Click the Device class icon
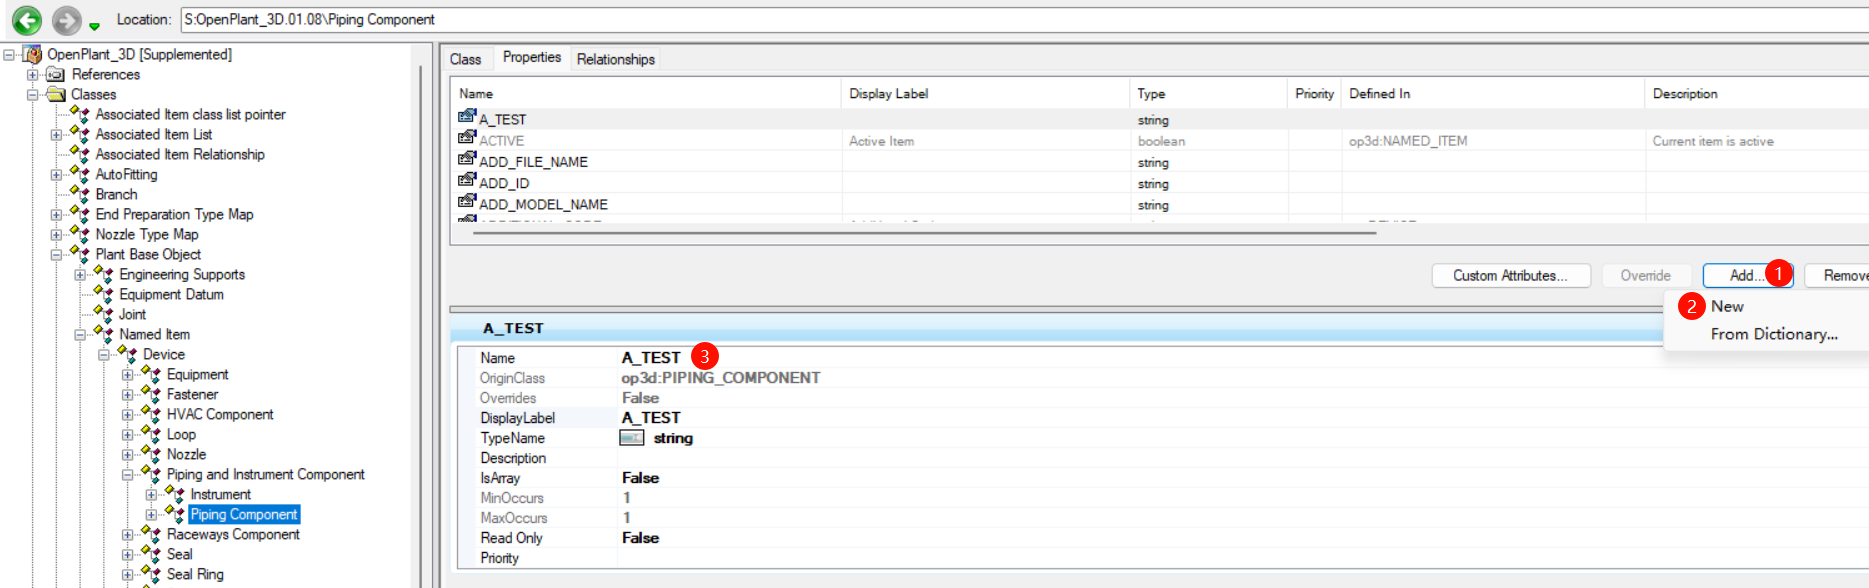This screenshot has width=1869, height=588. click(128, 354)
